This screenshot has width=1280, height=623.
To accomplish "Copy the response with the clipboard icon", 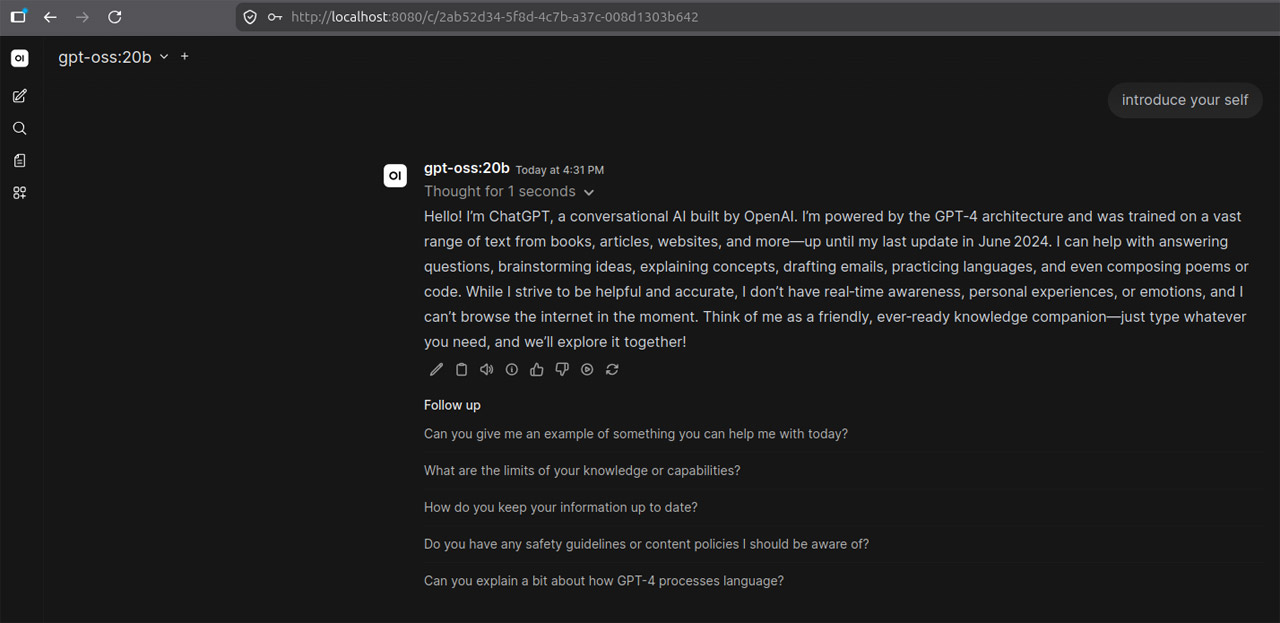I will (x=461, y=369).
